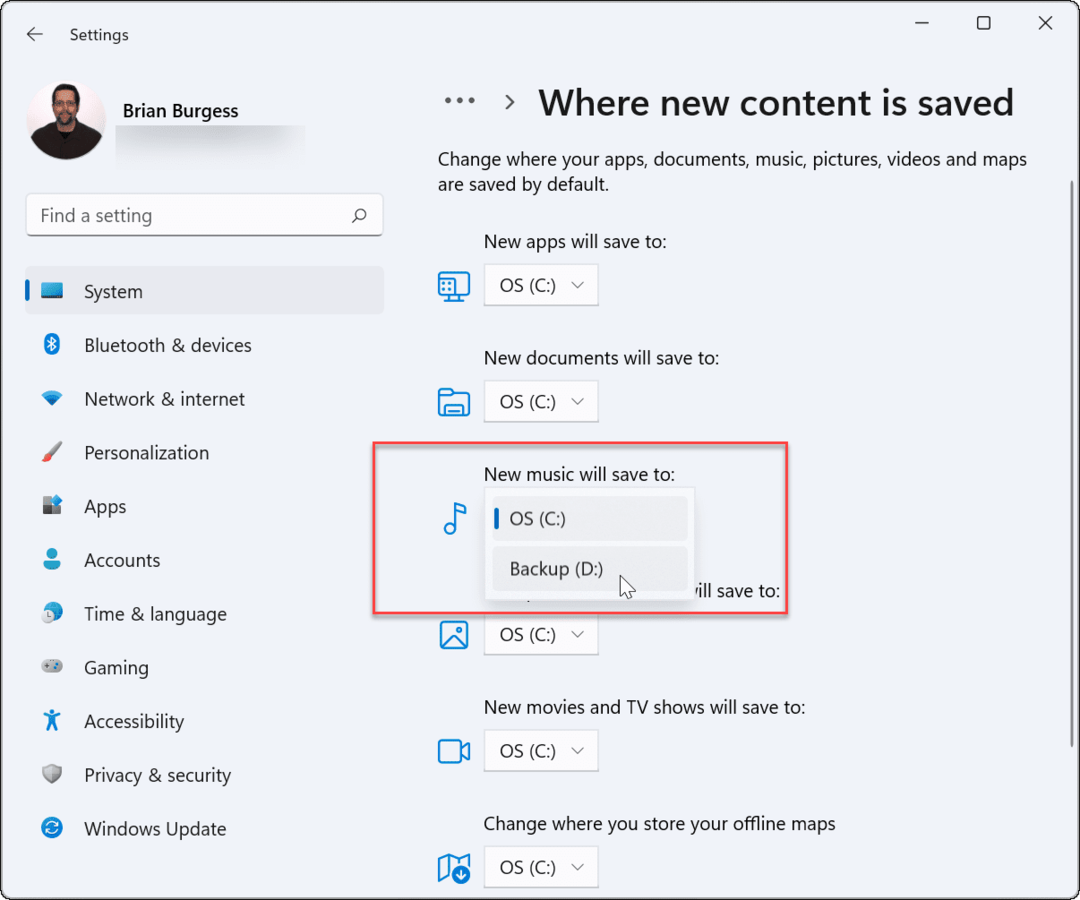The image size is (1080, 900).
Task: Click the Bluetooth & devices icon
Action: tap(52, 345)
